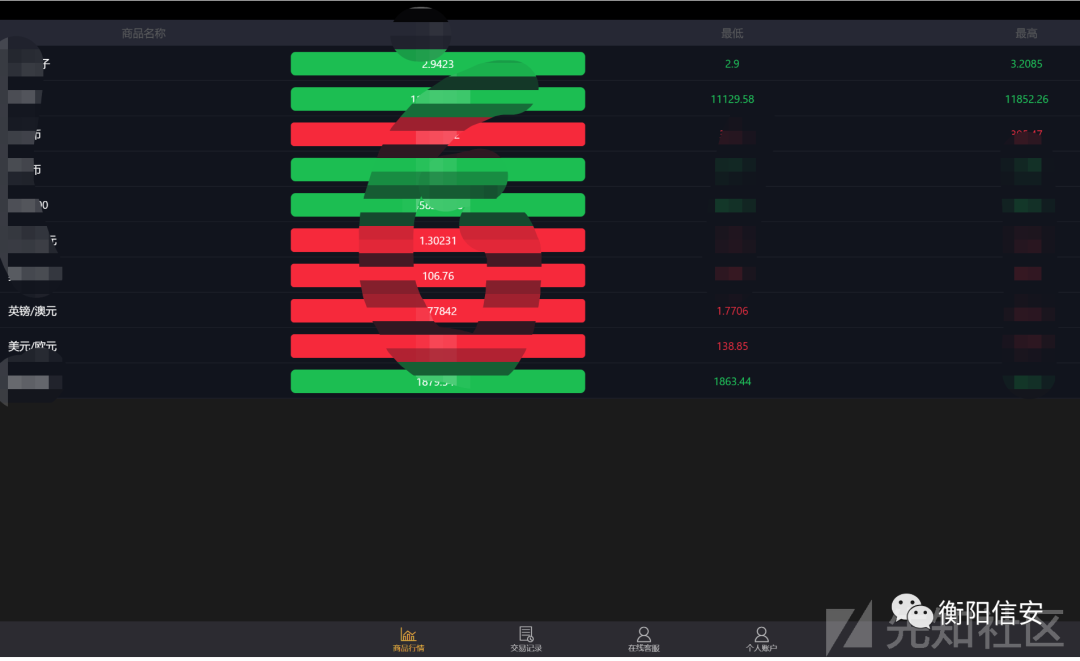Click the green price button beside 11129.58
This screenshot has height=661, width=1080.
(x=438, y=99)
